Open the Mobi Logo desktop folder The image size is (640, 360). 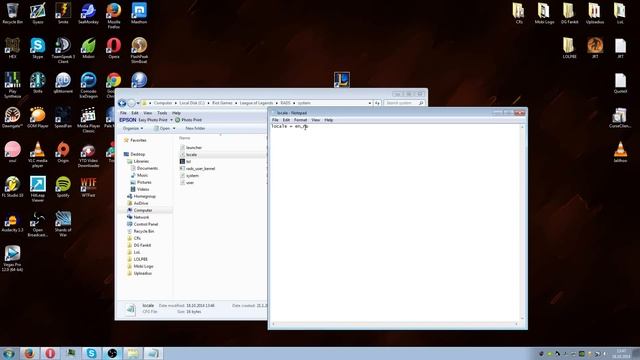[544, 13]
